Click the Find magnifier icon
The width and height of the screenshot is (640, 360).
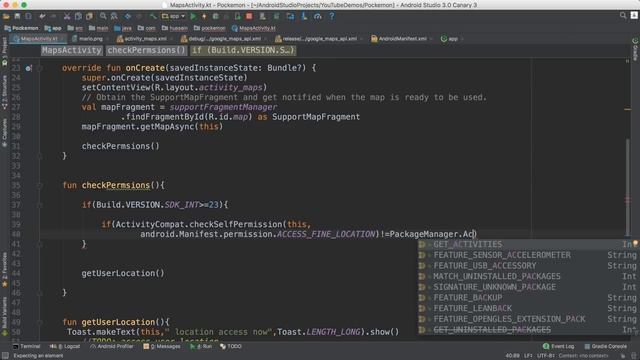pos(103,16)
